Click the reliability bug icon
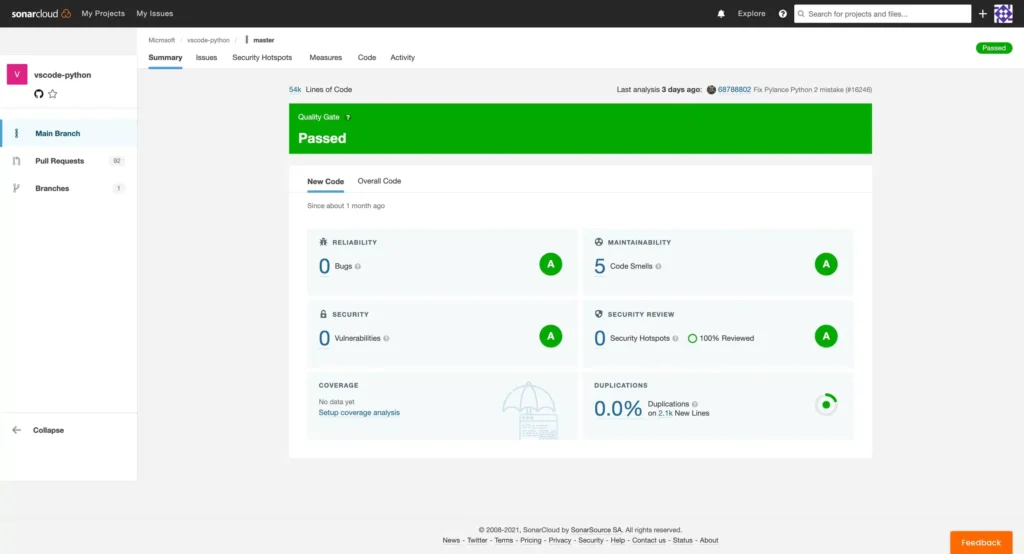1024x554 pixels. (x=323, y=242)
